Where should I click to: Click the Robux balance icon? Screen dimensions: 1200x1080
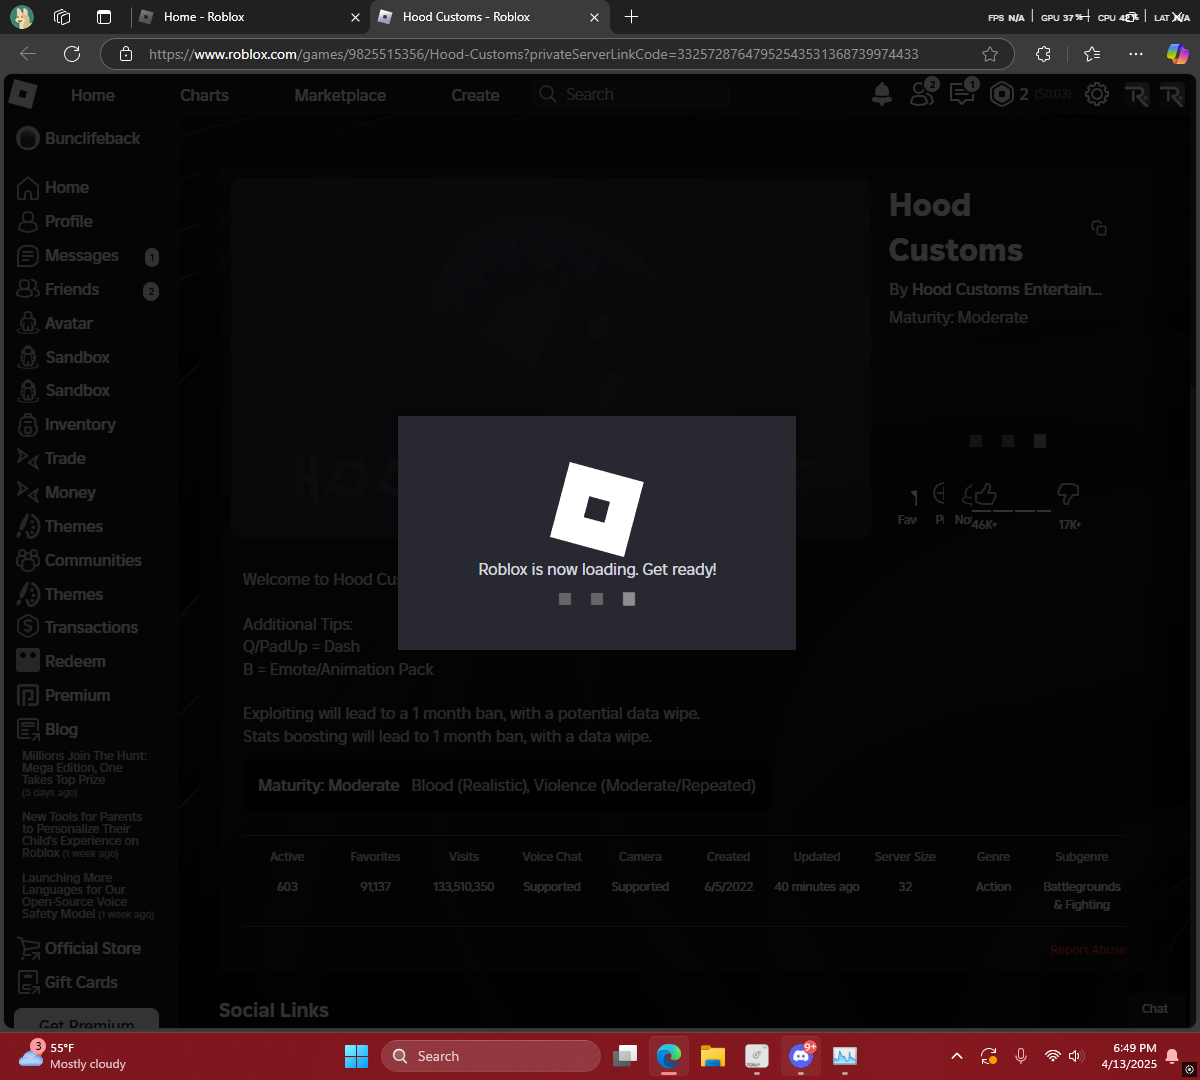pos(1001,94)
